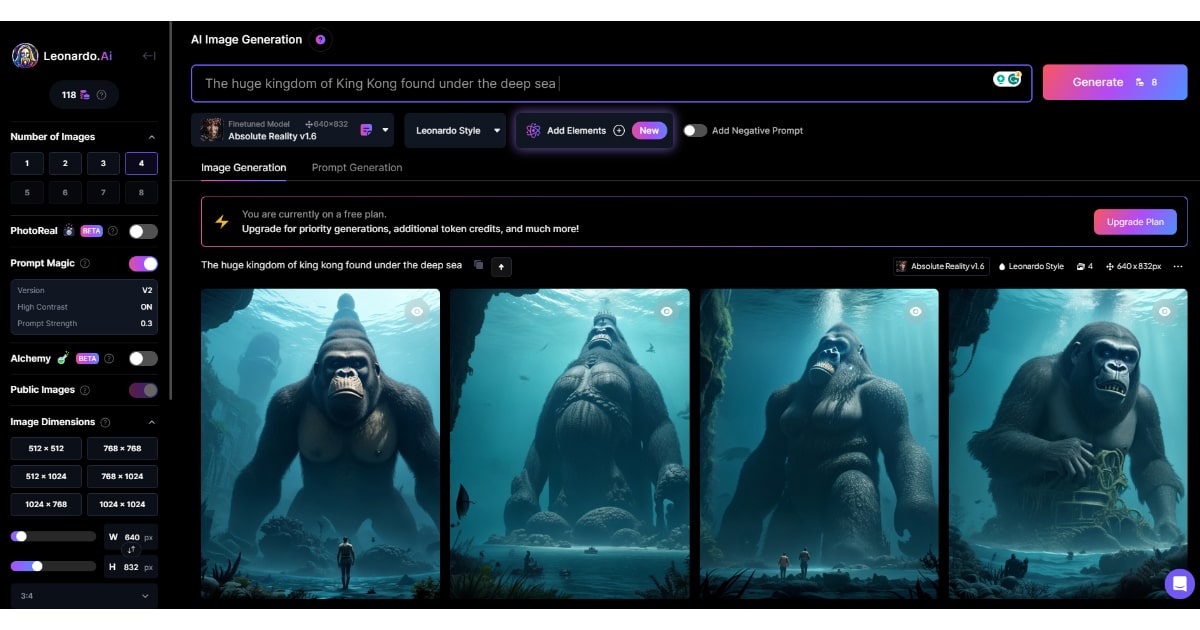Collapse the sidebar using the arrow icon

pyautogui.click(x=149, y=56)
